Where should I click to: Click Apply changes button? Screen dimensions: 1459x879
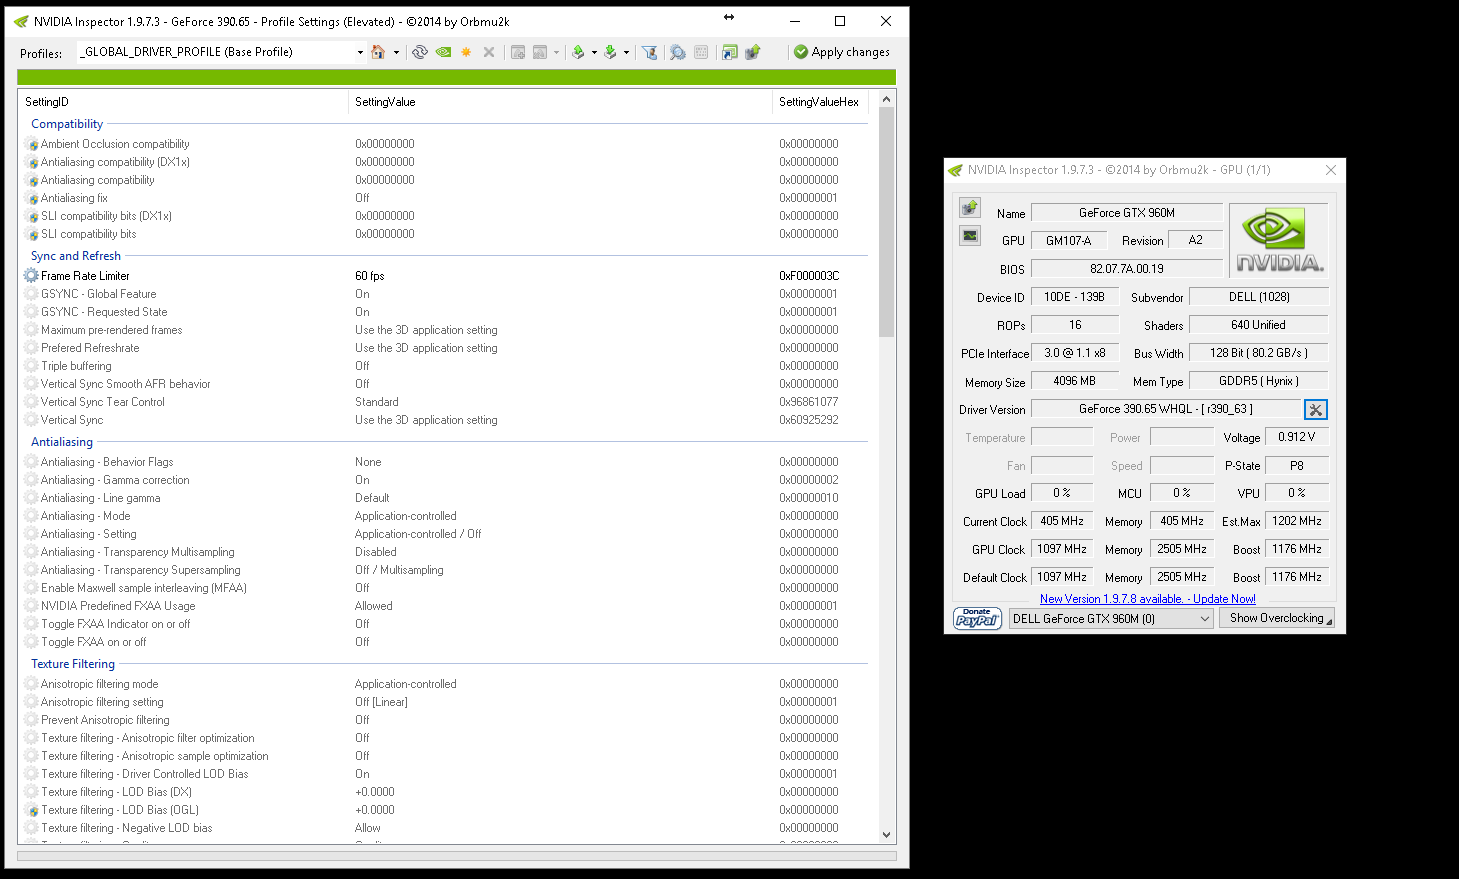(x=841, y=52)
